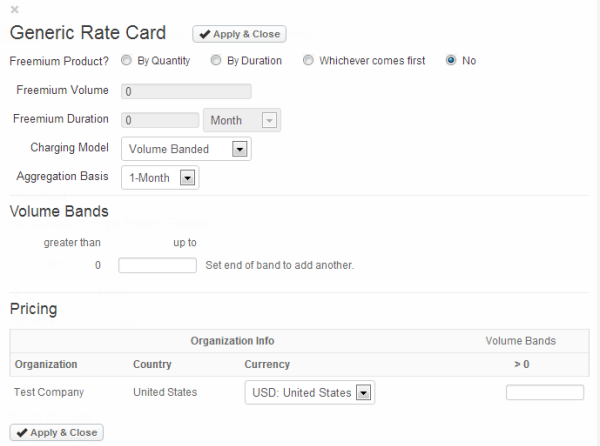Click the Freemium Duration number field

tap(159, 120)
